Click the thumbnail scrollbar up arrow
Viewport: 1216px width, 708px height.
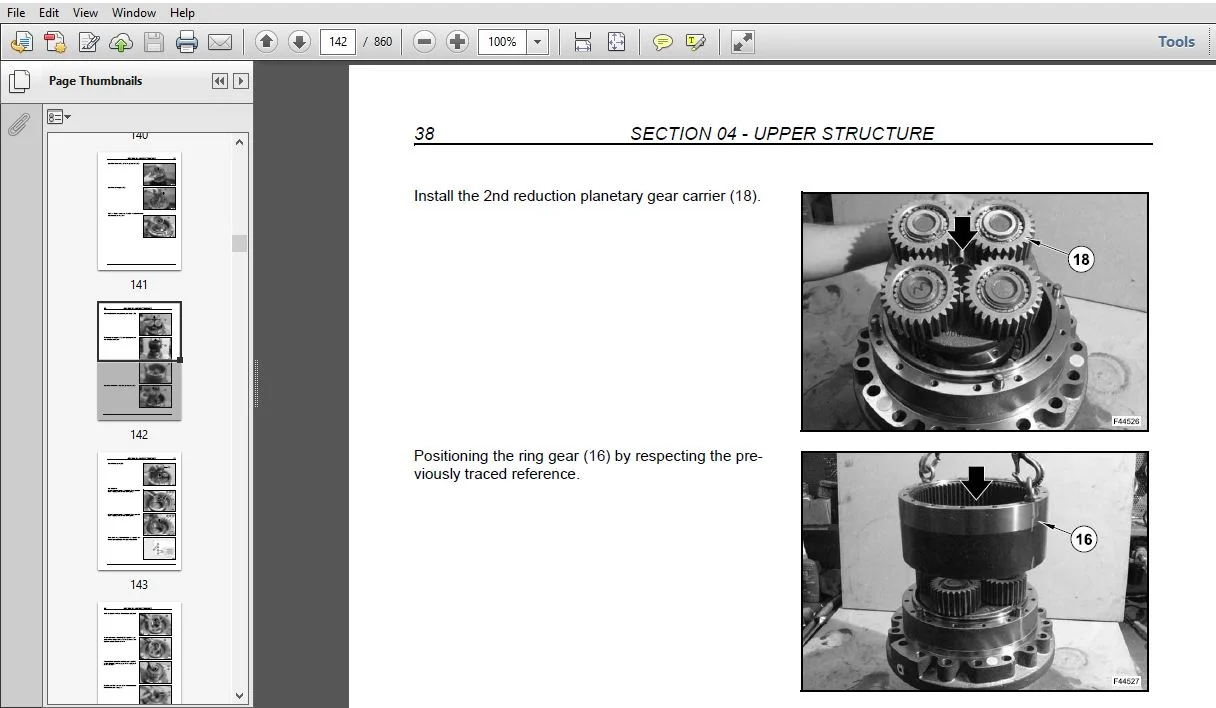click(240, 142)
